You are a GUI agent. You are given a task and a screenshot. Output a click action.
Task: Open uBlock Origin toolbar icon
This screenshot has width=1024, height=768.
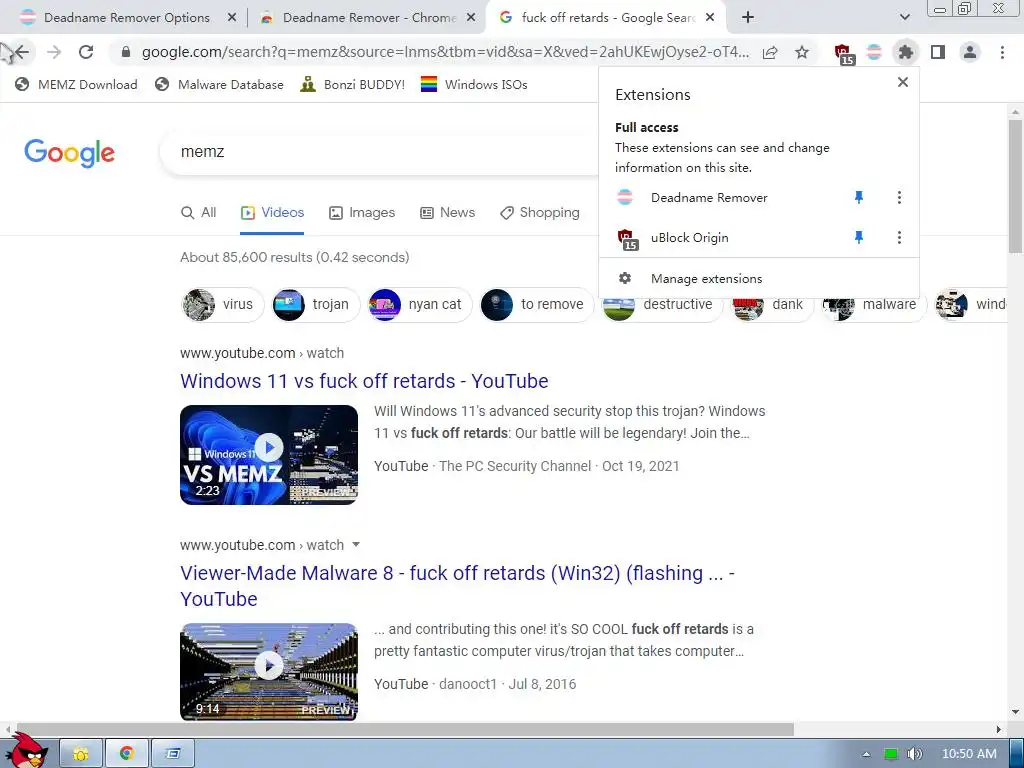(843, 53)
